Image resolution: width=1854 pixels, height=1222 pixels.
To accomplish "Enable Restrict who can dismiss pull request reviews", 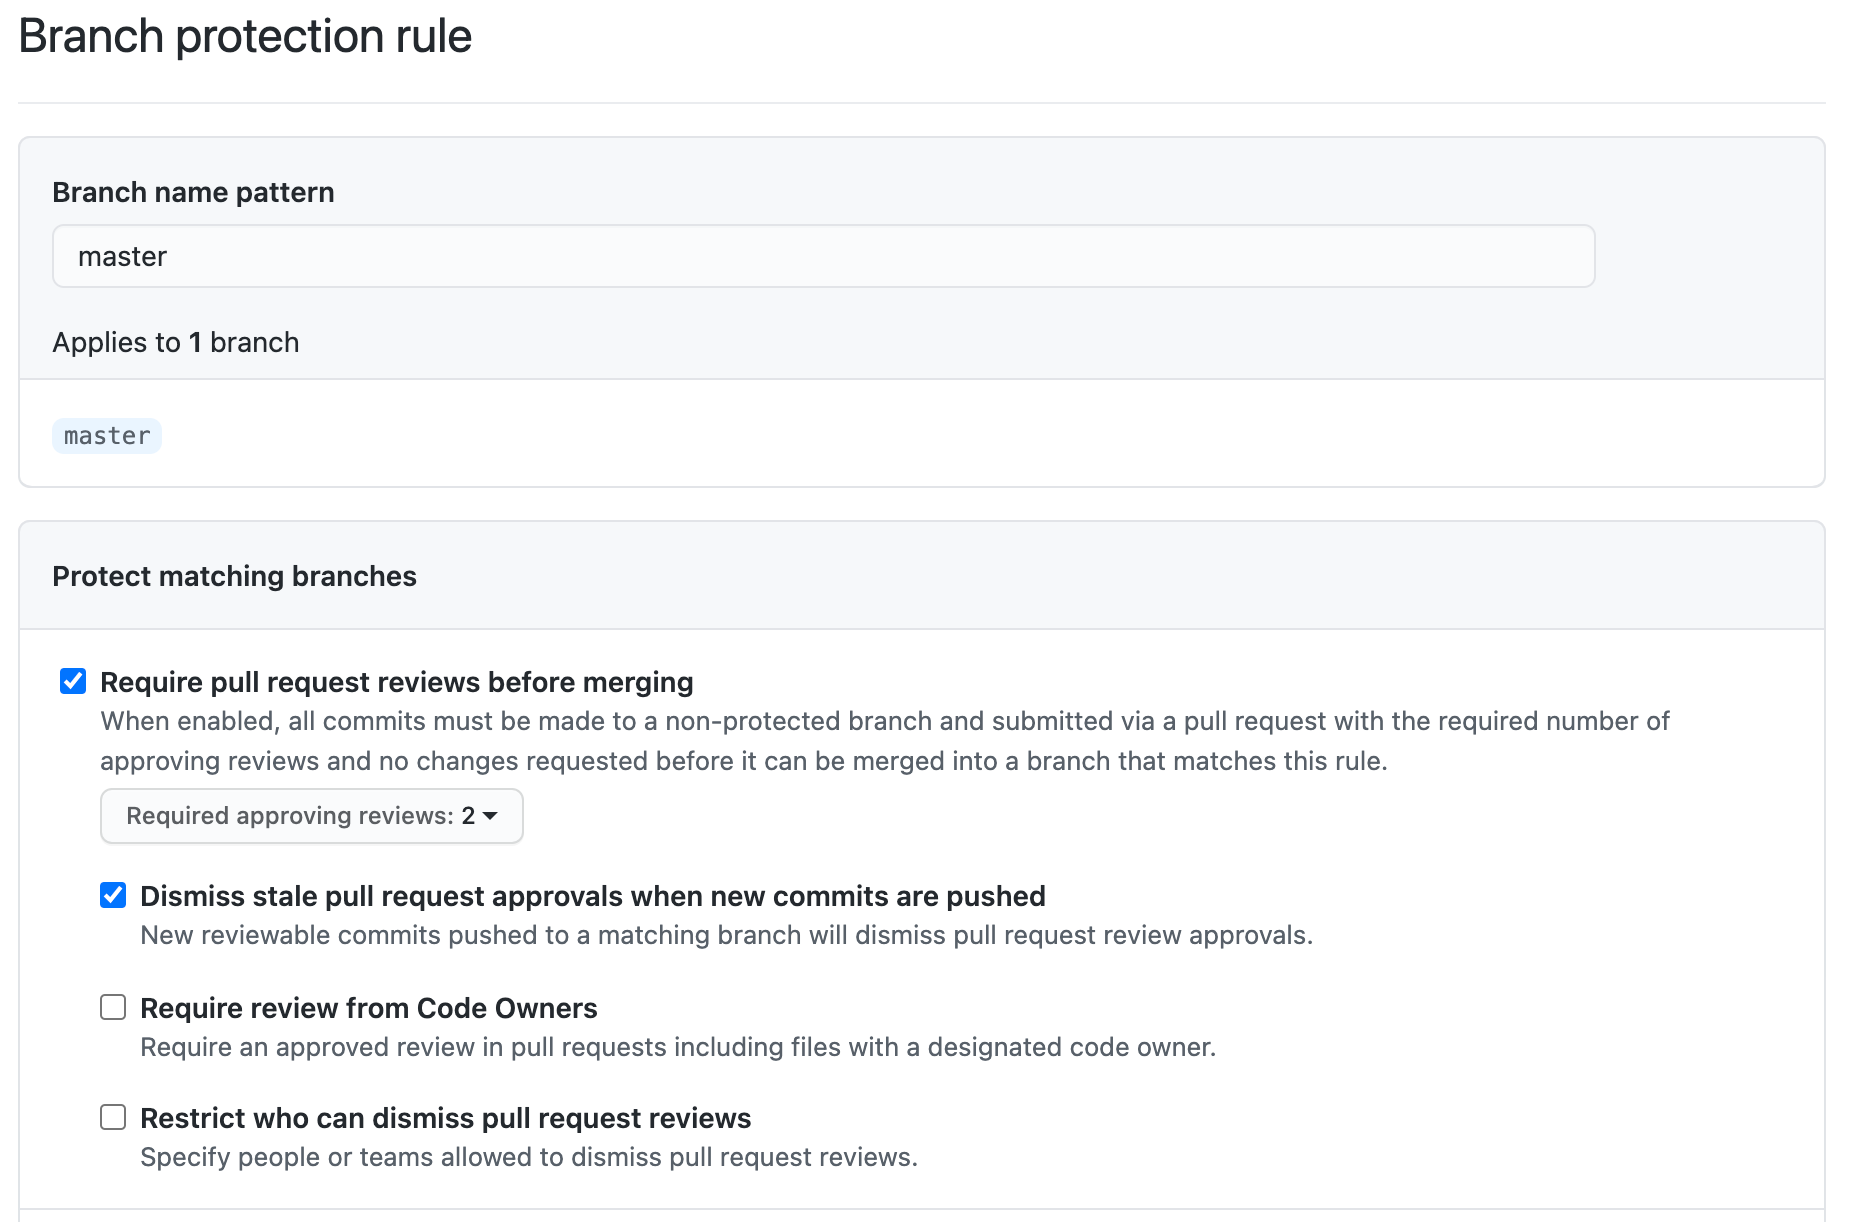I will (x=113, y=1117).
